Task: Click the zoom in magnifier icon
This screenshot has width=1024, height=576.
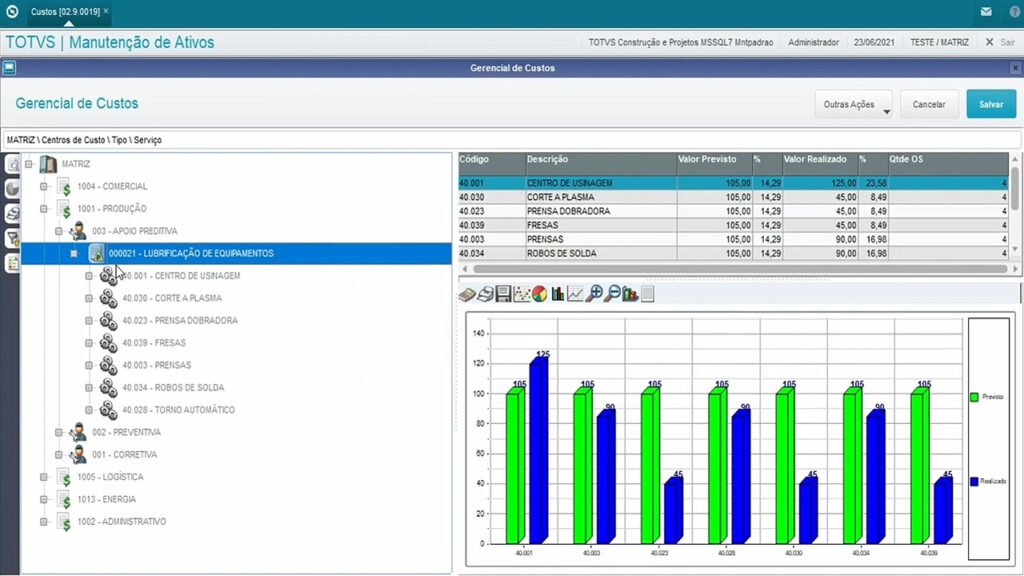Action: (x=594, y=295)
